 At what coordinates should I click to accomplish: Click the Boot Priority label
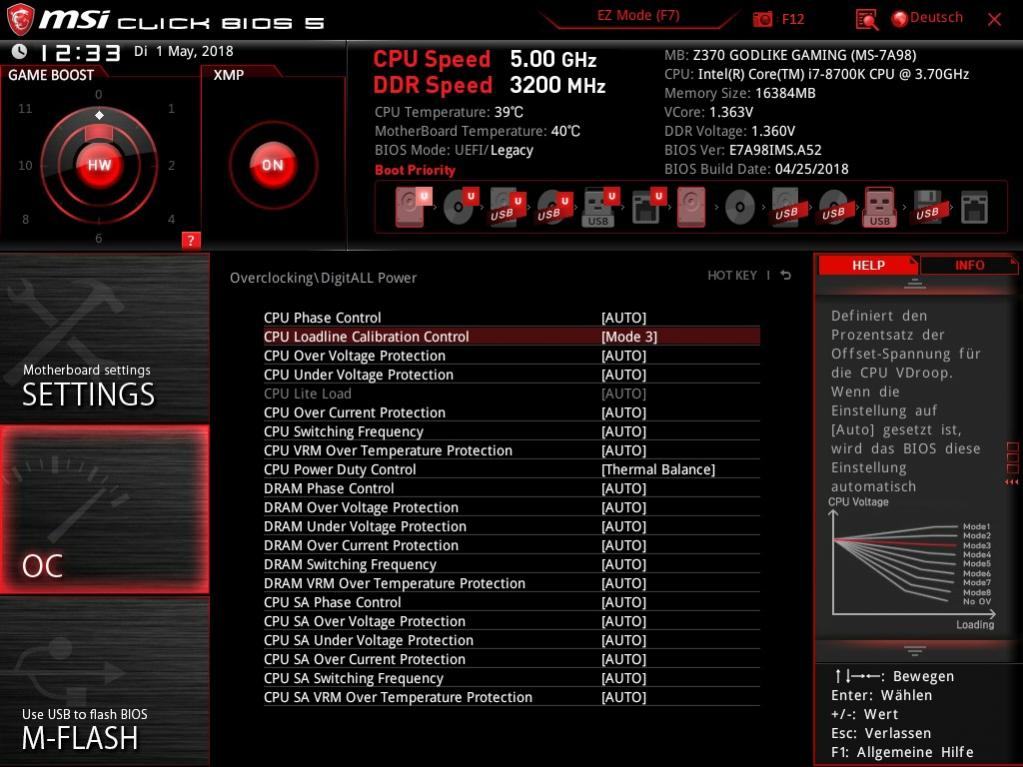(415, 170)
